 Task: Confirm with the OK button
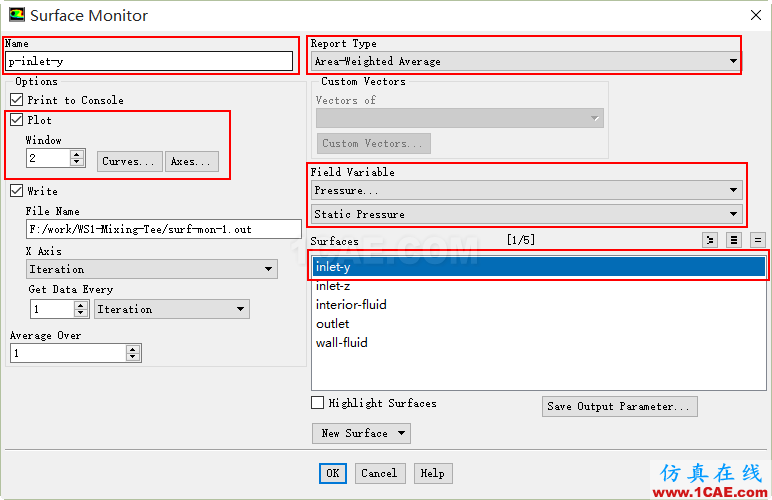(333, 473)
